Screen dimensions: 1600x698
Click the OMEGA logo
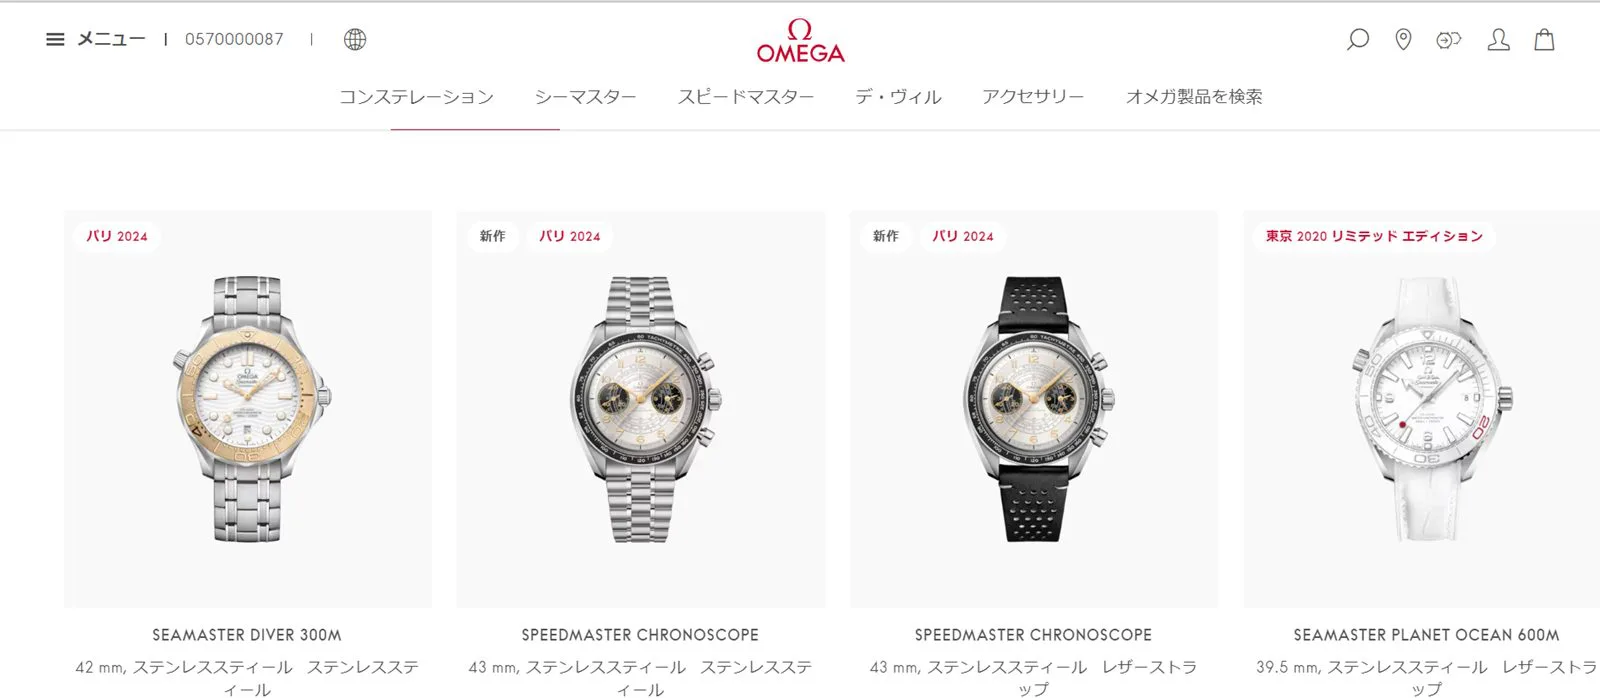coord(800,41)
